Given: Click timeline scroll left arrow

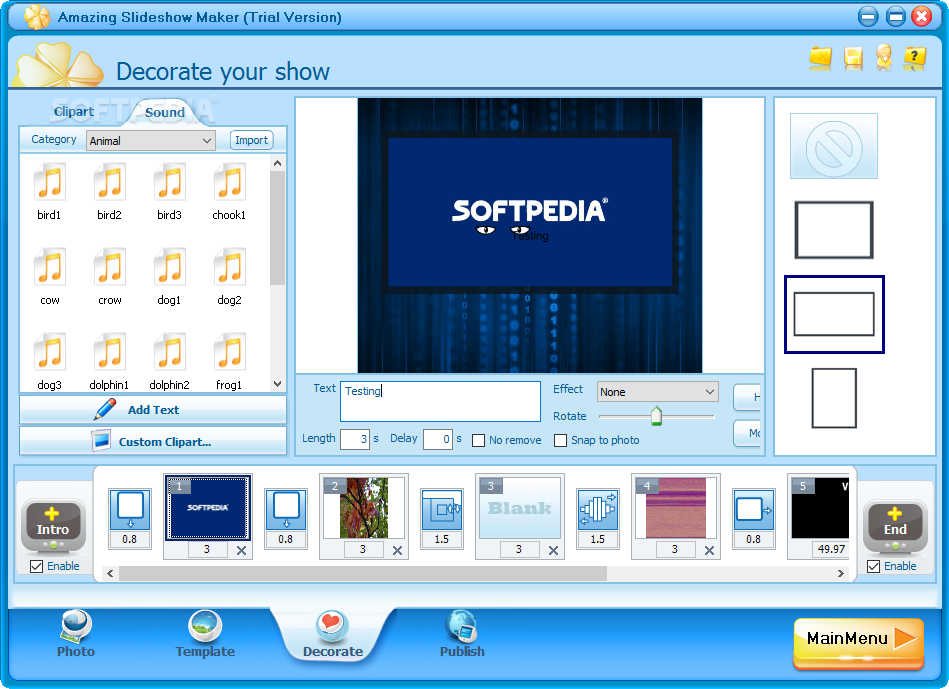Looking at the screenshot, I should (x=110, y=573).
